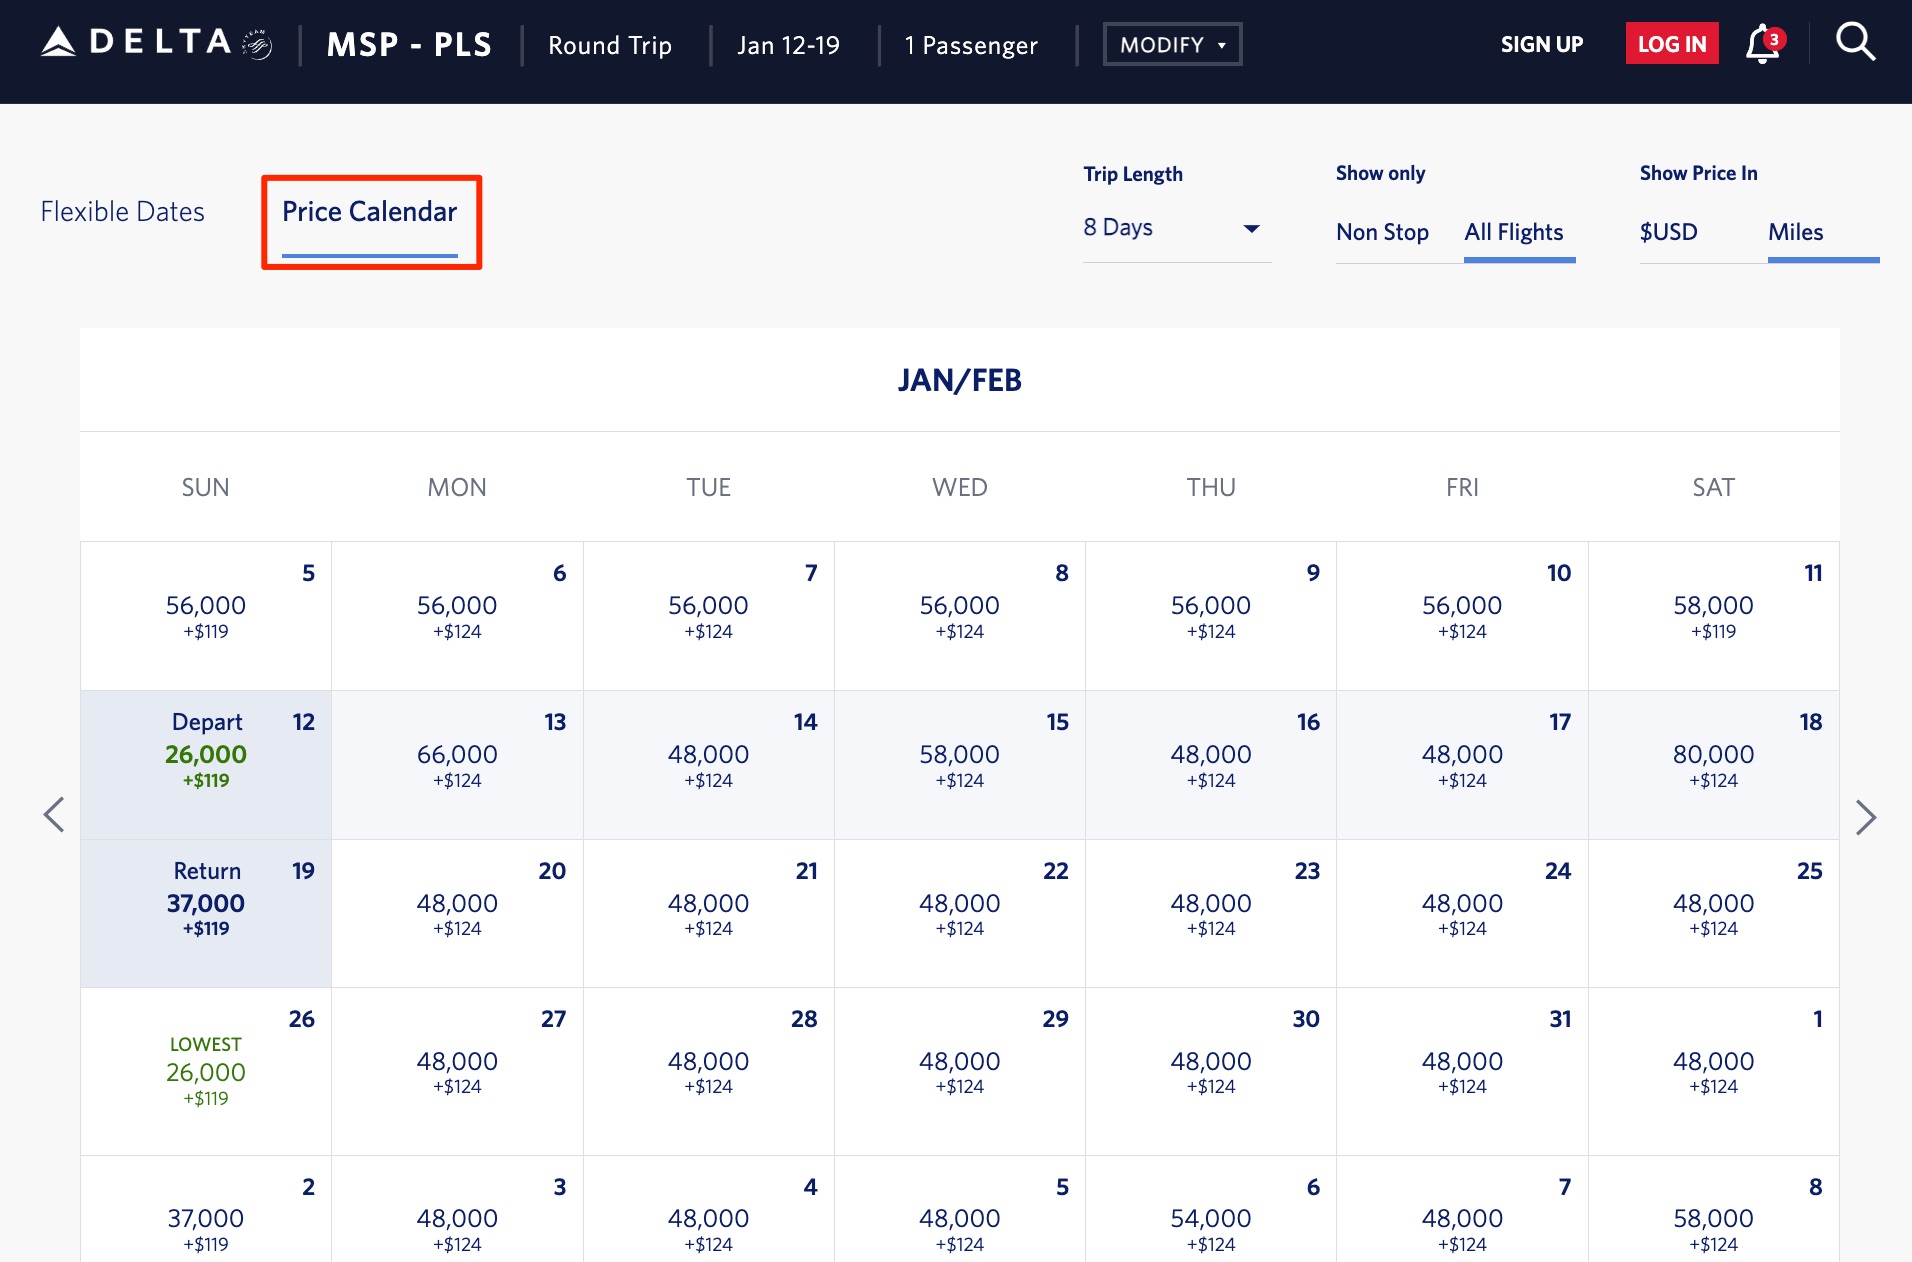Show only Non Stop flights
This screenshot has height=1262, width=1912.
pyautogui.click(x=1382, y=232)
